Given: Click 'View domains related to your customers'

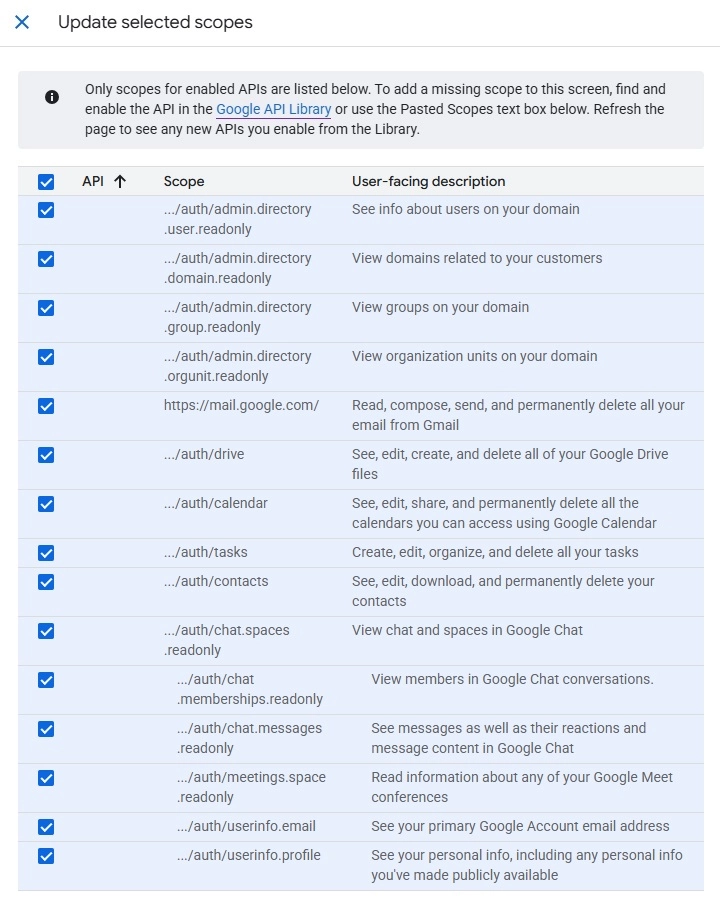Looking at the screenshot, I should (x=477, y=258).
